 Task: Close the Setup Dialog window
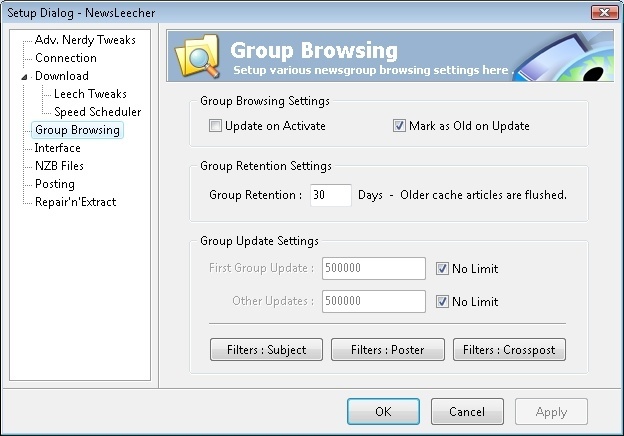604,12
